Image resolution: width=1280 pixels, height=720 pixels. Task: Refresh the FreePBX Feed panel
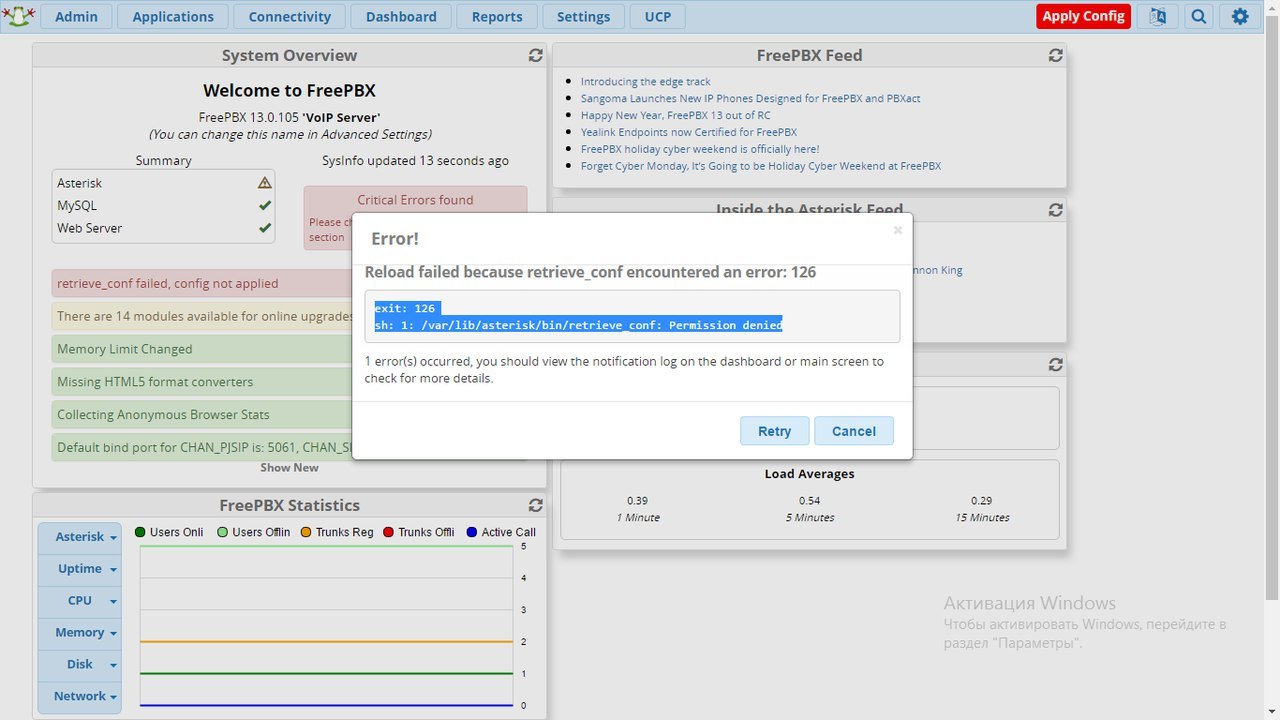point(1055,55)
